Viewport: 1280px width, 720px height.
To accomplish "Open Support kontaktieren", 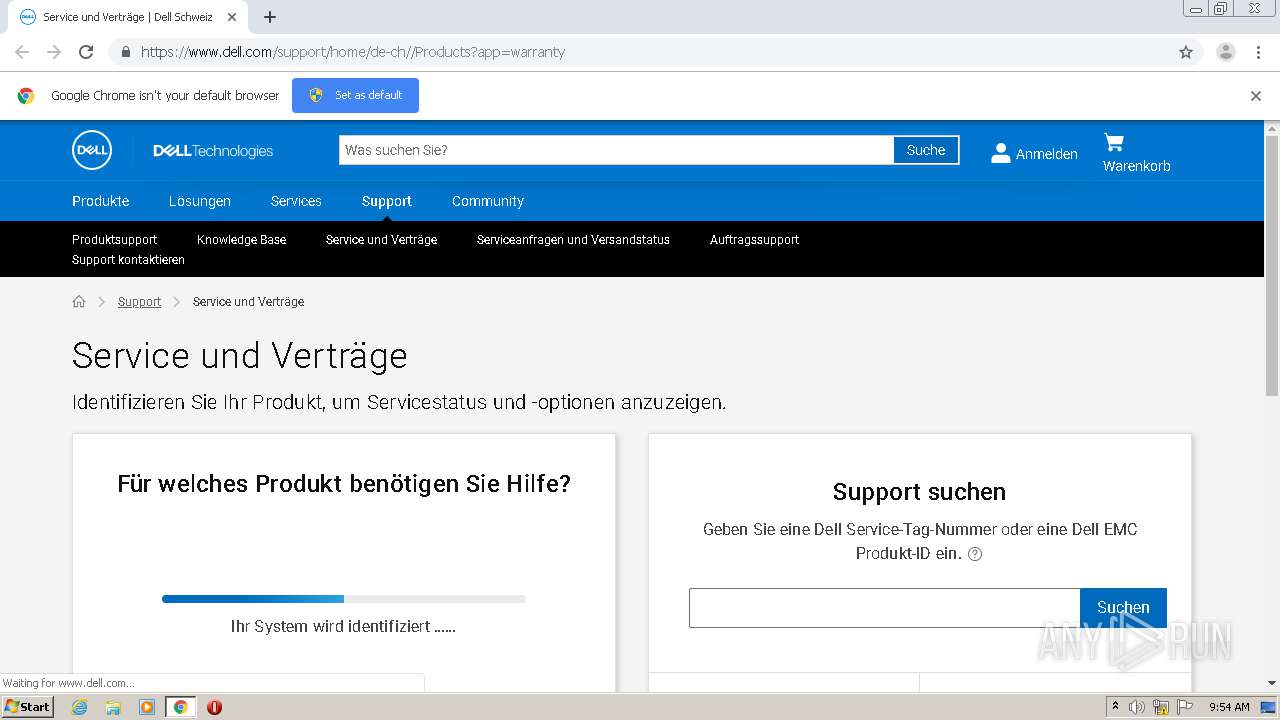I will 129,260.
